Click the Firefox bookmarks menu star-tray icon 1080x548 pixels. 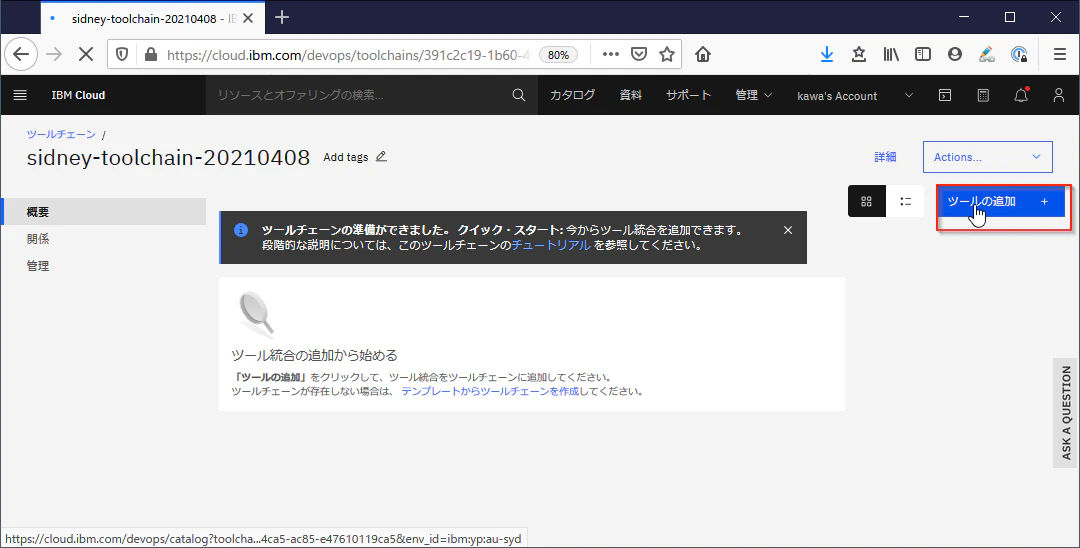(x=858, y=54)
